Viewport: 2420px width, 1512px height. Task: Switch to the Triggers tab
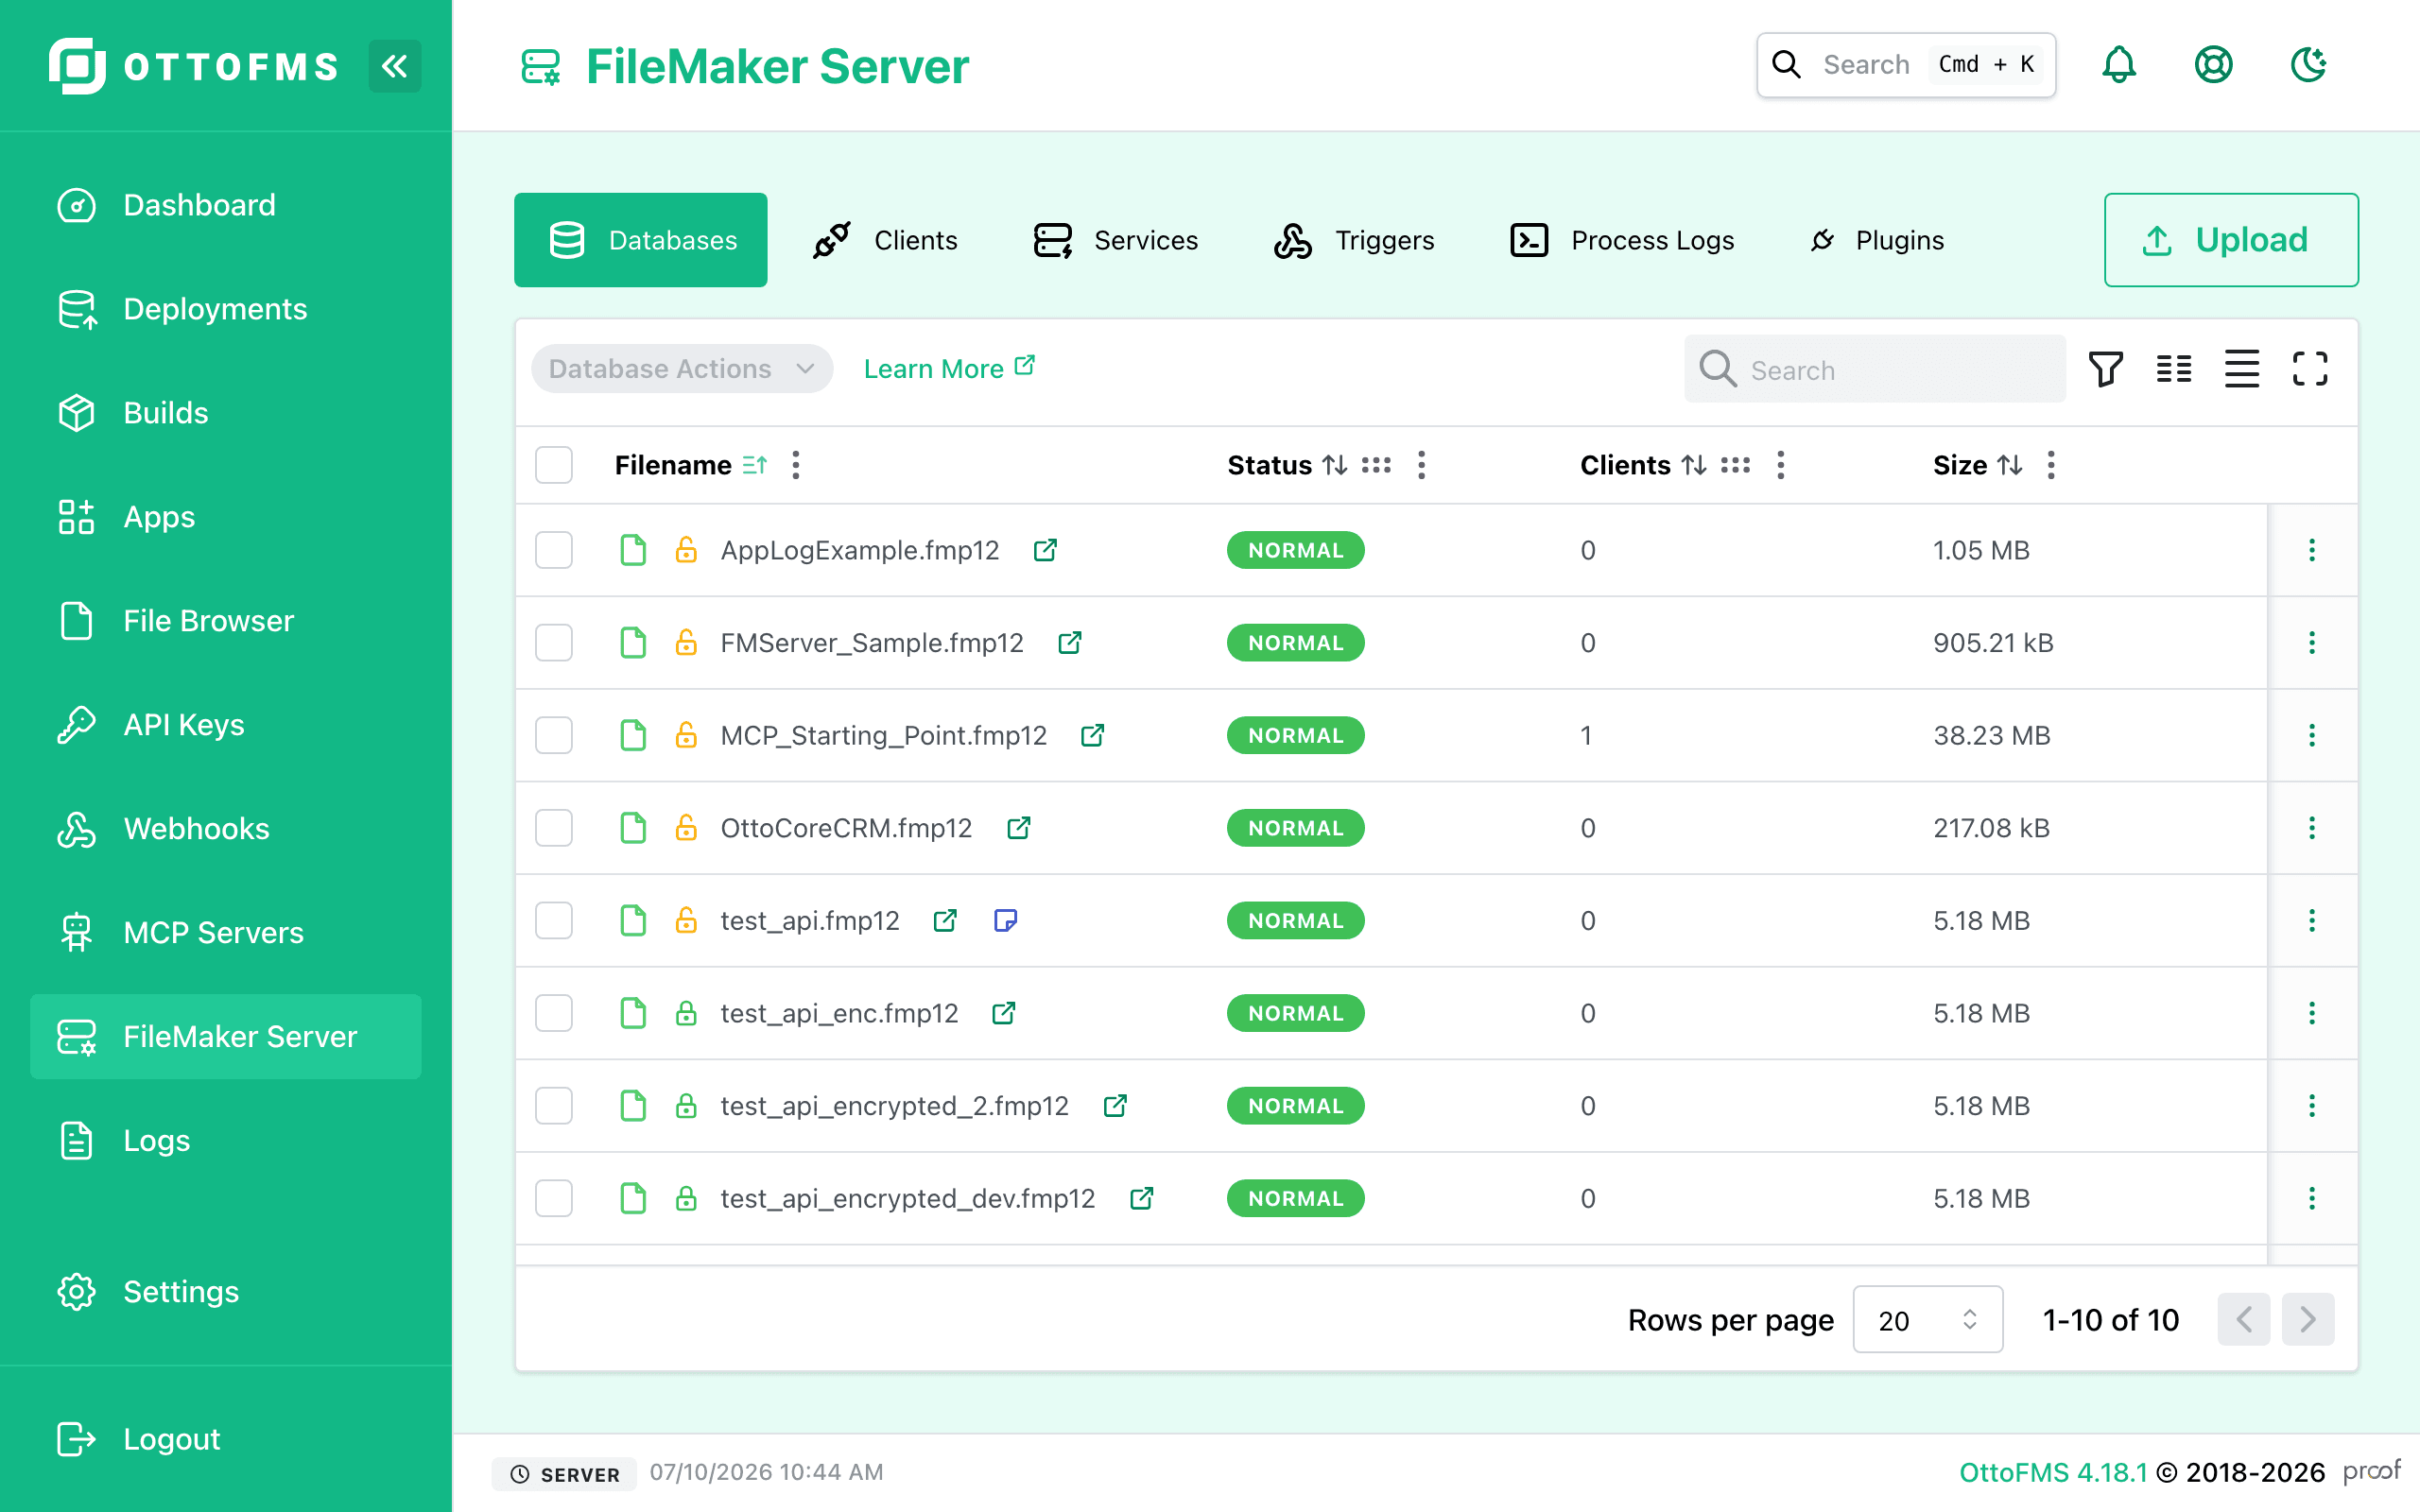tap(1354, 240)
